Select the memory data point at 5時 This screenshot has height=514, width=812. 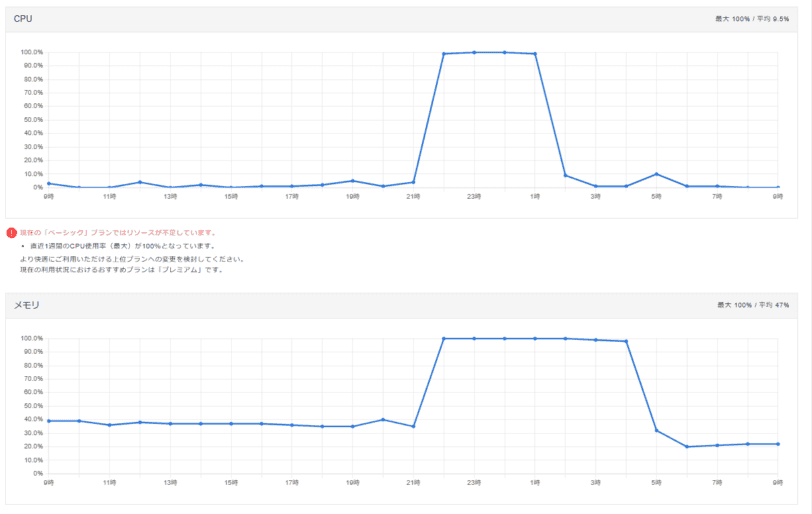(x=656, y=430)
